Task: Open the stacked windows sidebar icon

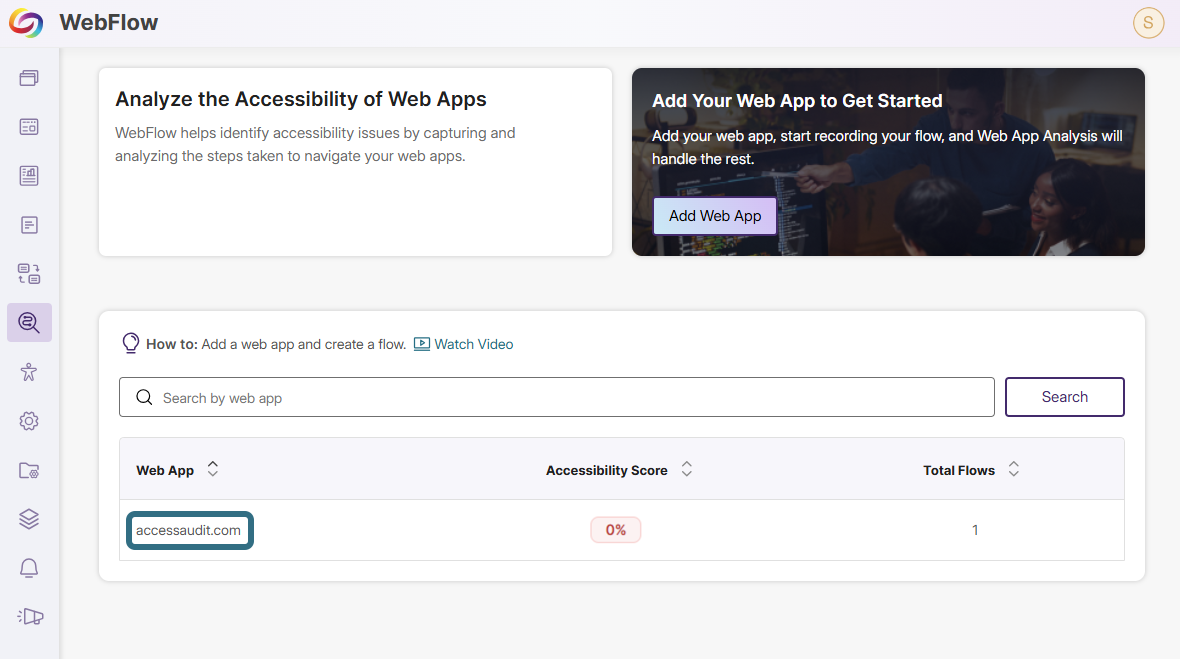Action: click(x=29, y=77)
